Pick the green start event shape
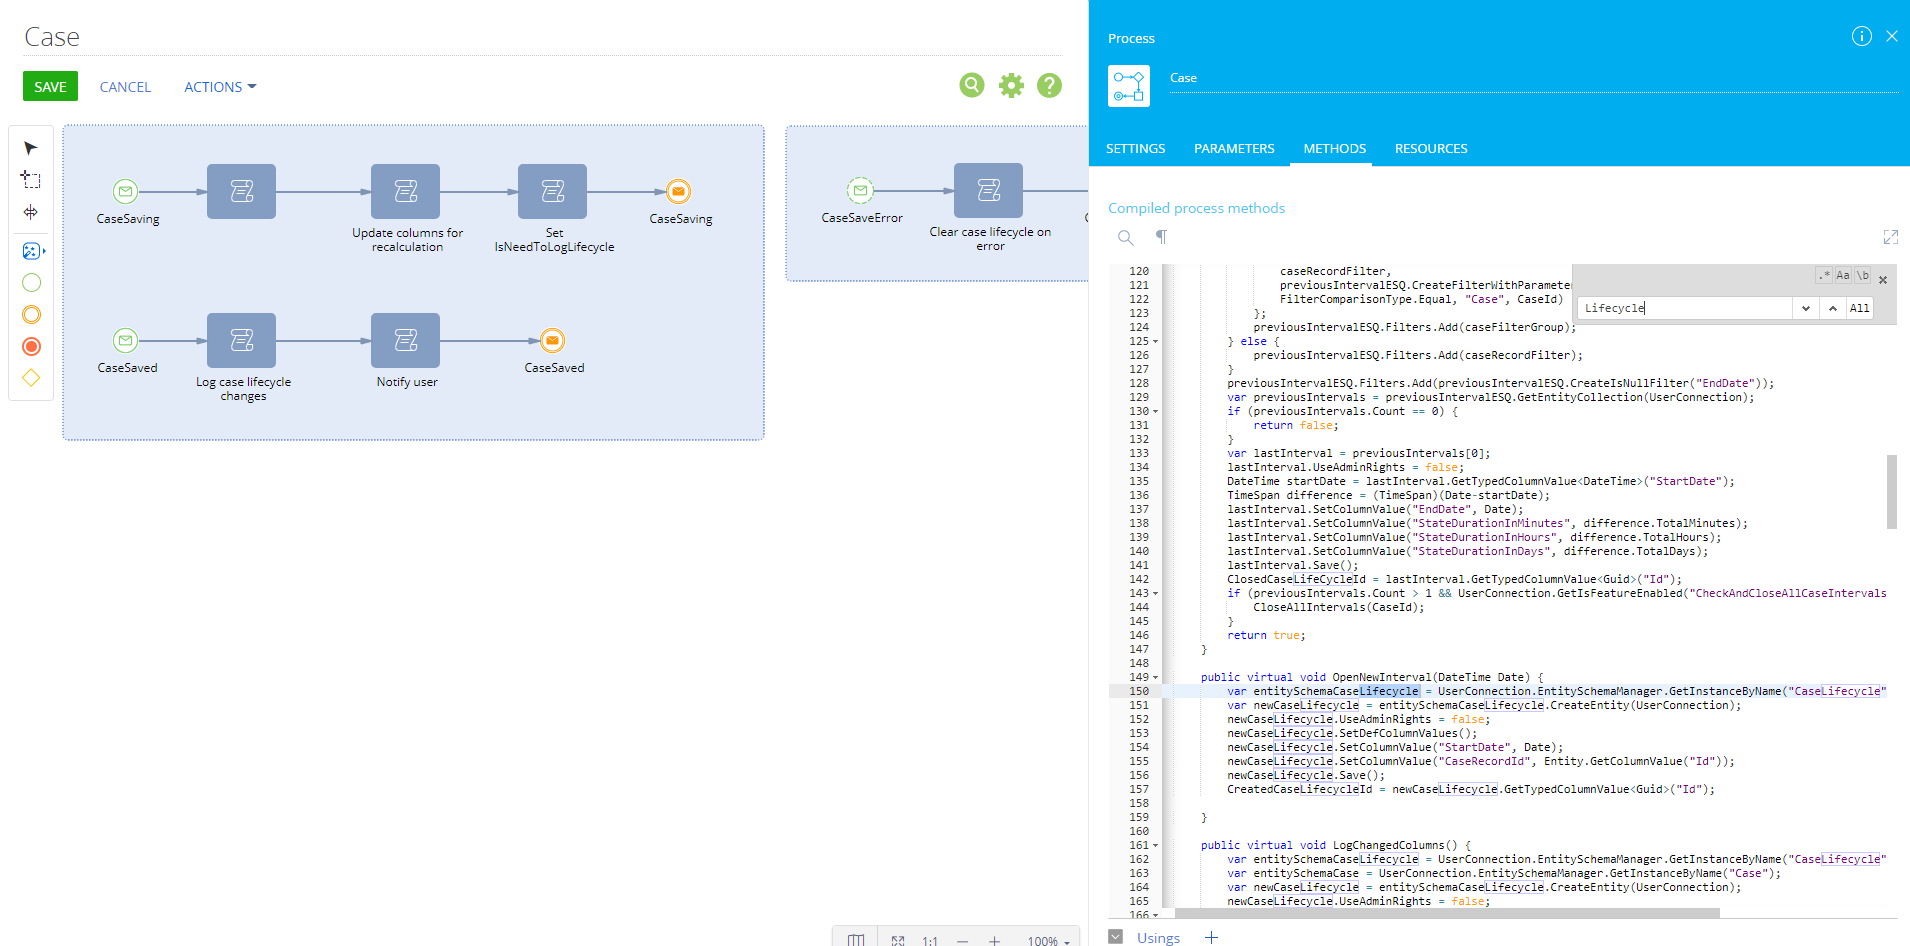Image resolution: width=1910 pixels, height=946 pixels. [32, 283]
